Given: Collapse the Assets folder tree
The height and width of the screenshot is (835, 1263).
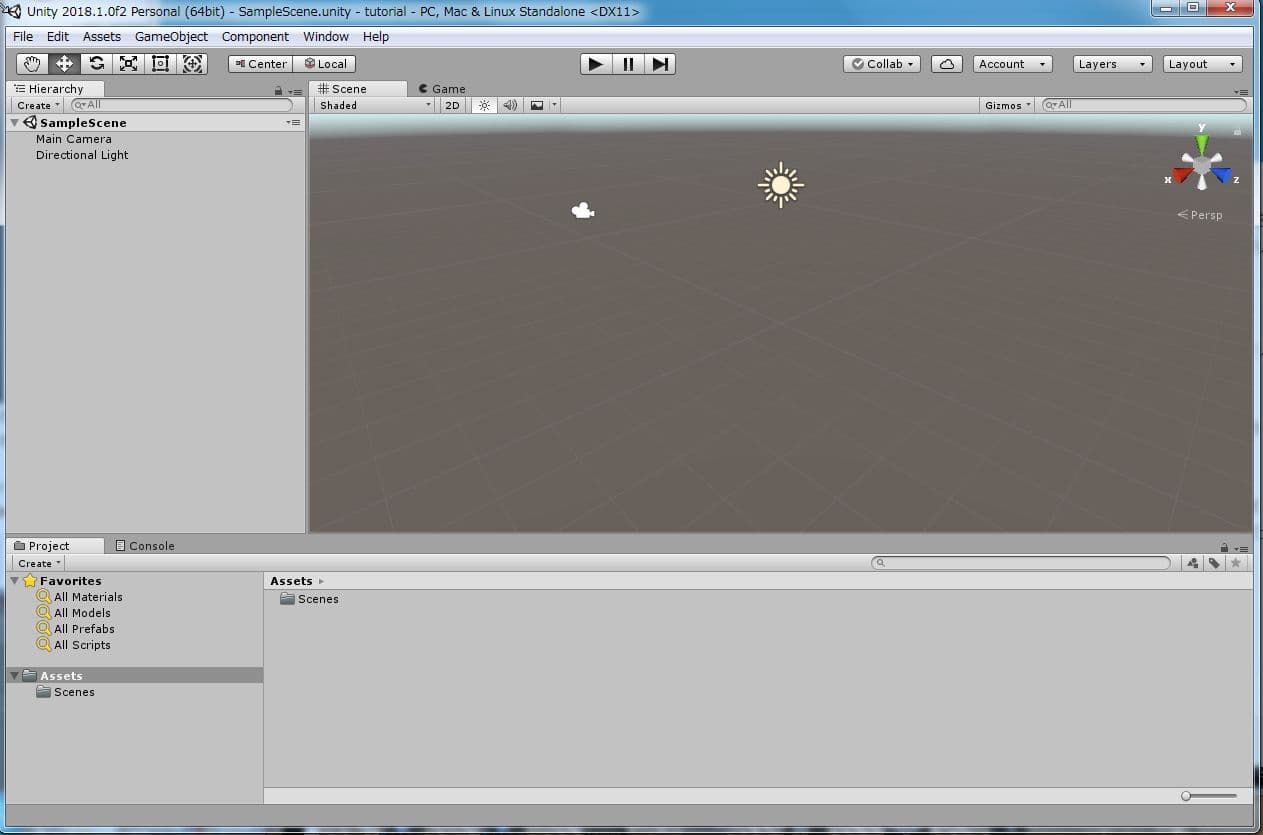Looking at the screenshot, I should [15, 676].
